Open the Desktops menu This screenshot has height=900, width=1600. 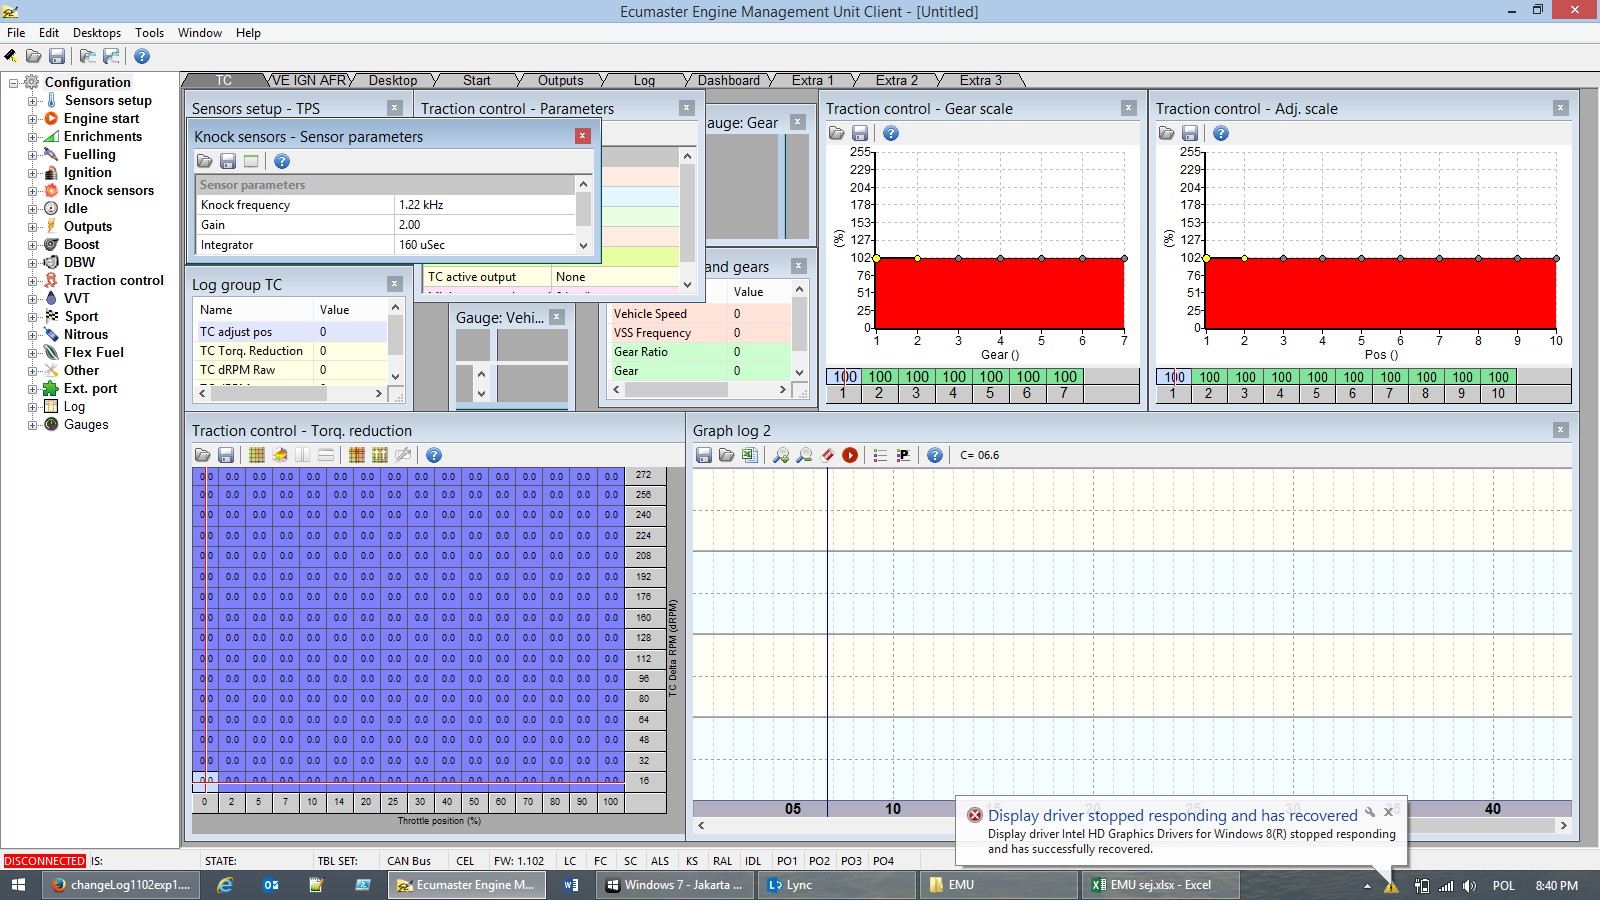[x=96, y=33]
